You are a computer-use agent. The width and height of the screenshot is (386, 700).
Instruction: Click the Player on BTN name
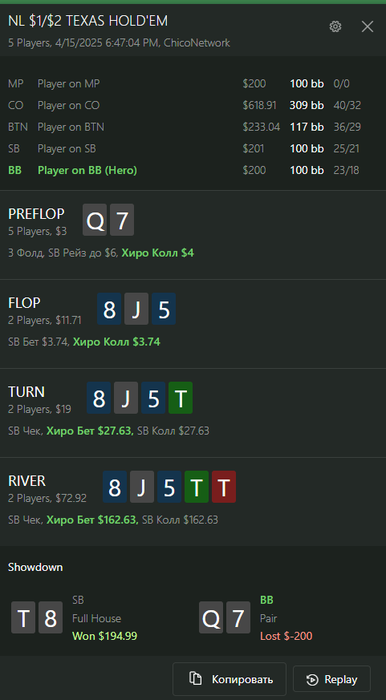click(x=71, y=127)
